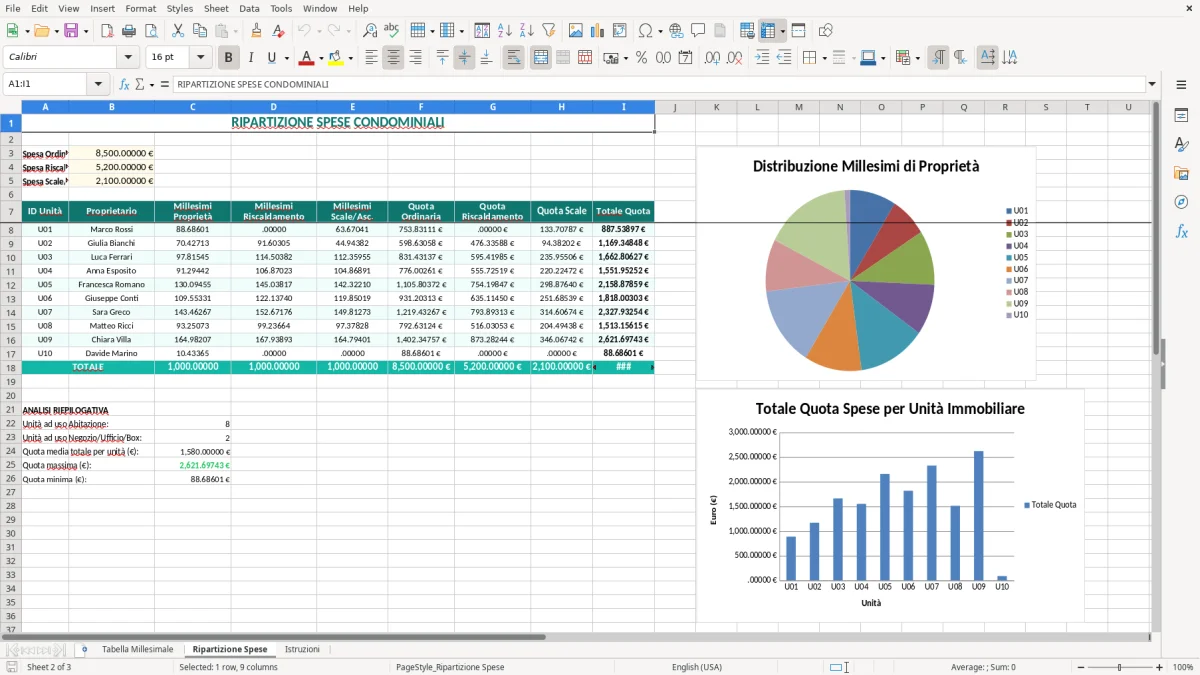Open the Data menu
The width and height of the screenshot is (1200, 675).
coord(249,8)
